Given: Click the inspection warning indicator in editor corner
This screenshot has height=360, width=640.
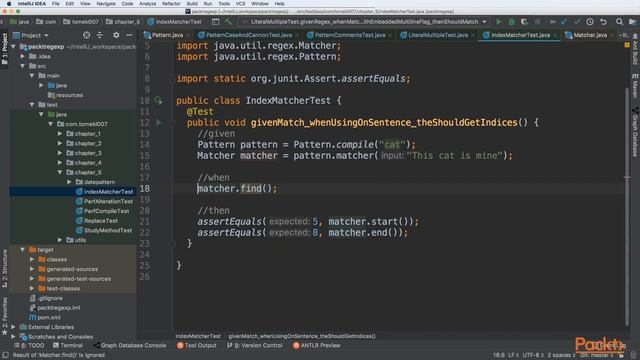Looking at the screenshot, I should 627,45.
